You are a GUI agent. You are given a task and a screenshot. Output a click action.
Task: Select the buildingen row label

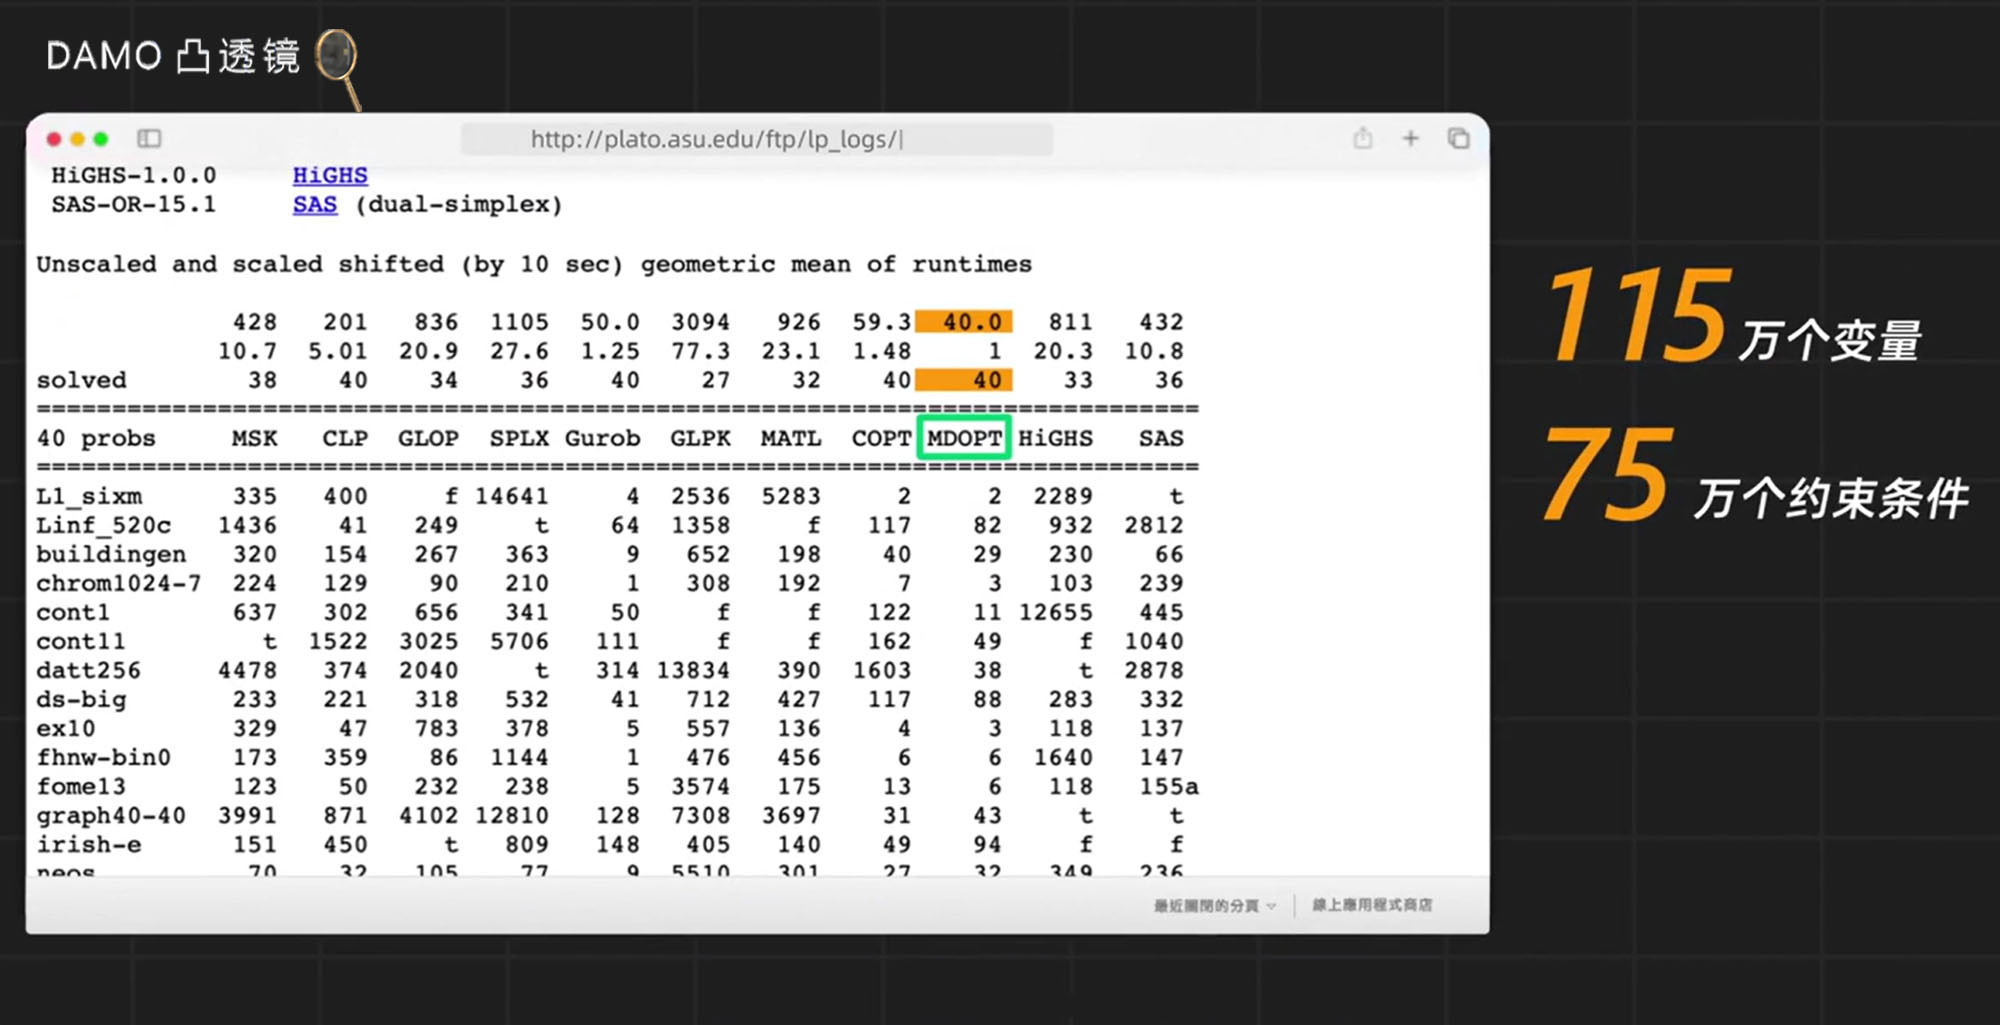(111, 554)
